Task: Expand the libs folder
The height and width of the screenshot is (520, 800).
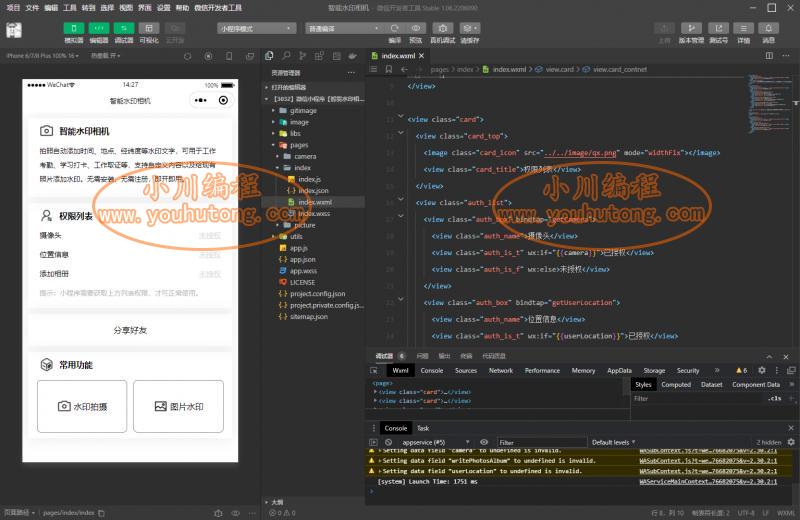Action: (x=295, y=133)
